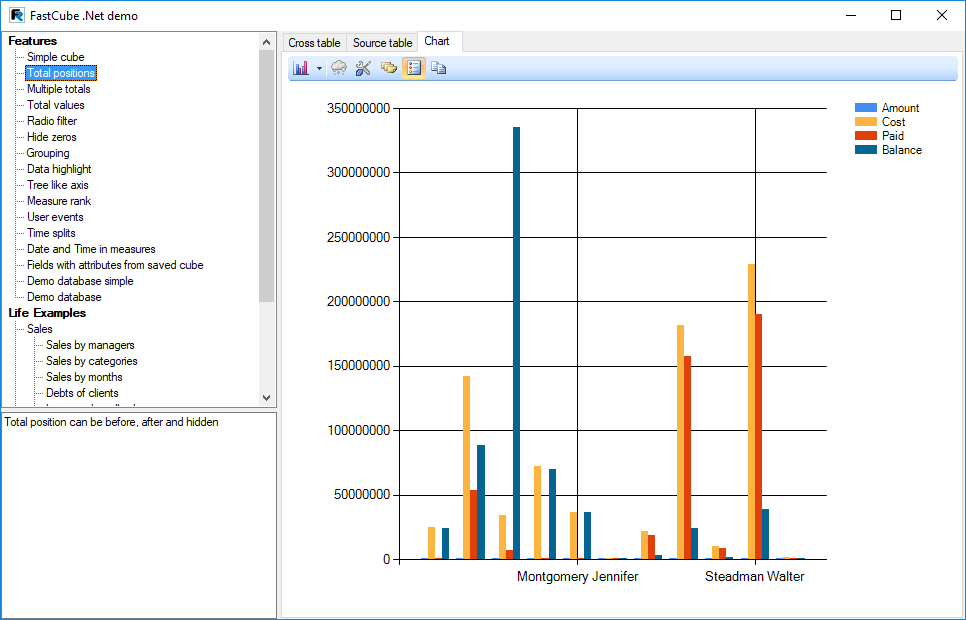The height and width of the screenshot is (620, 966).
Task: Select Simple cube in Features tree
Action: [x=55, y=57]
